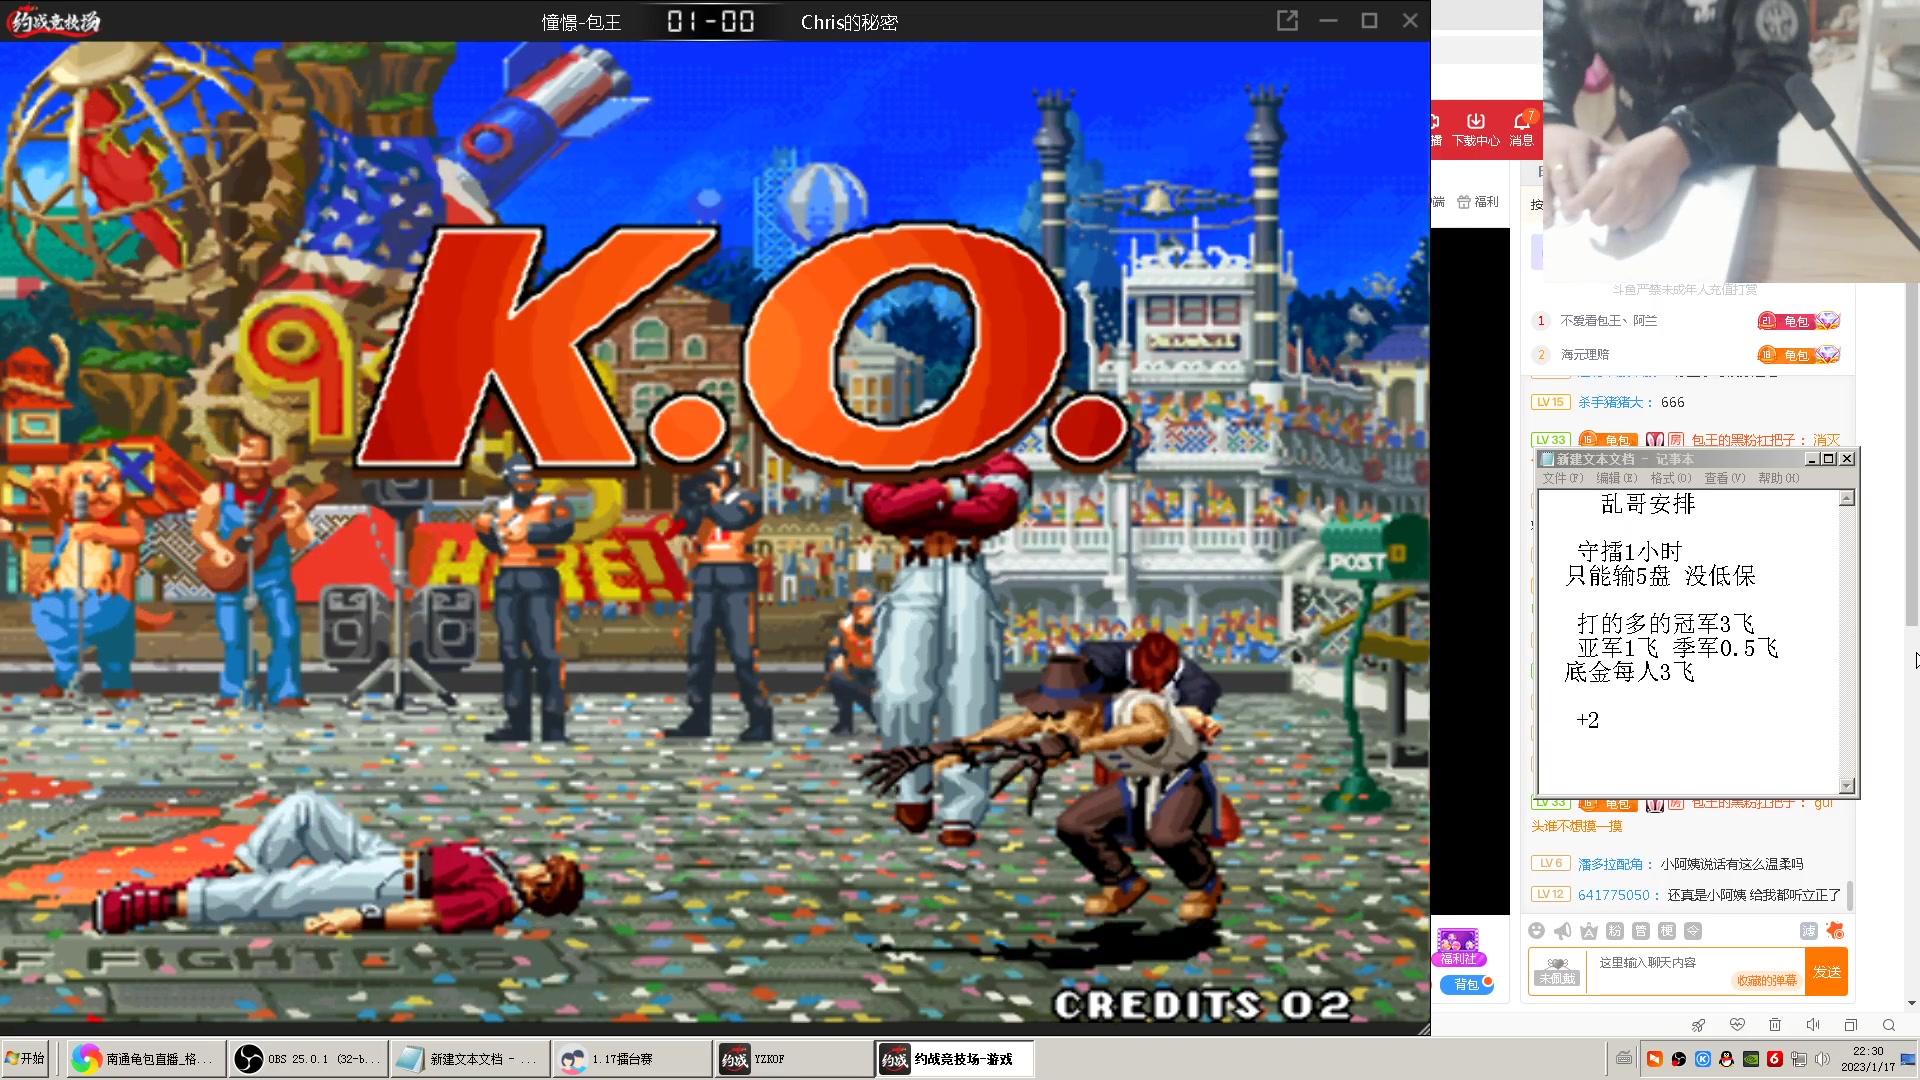Click the megaphone horn icon in chat toolbar
This screenshot has width=1920, height=1080.
tap(1563, 931)
